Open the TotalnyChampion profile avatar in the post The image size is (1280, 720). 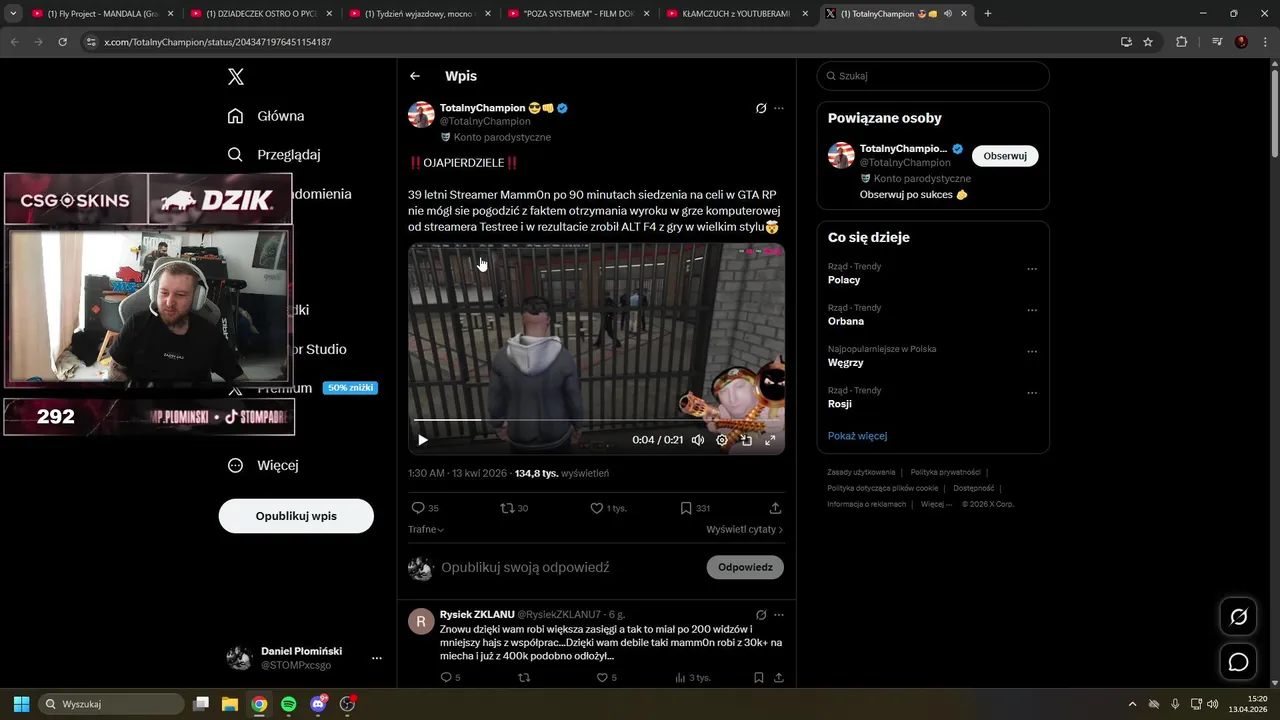421,114
